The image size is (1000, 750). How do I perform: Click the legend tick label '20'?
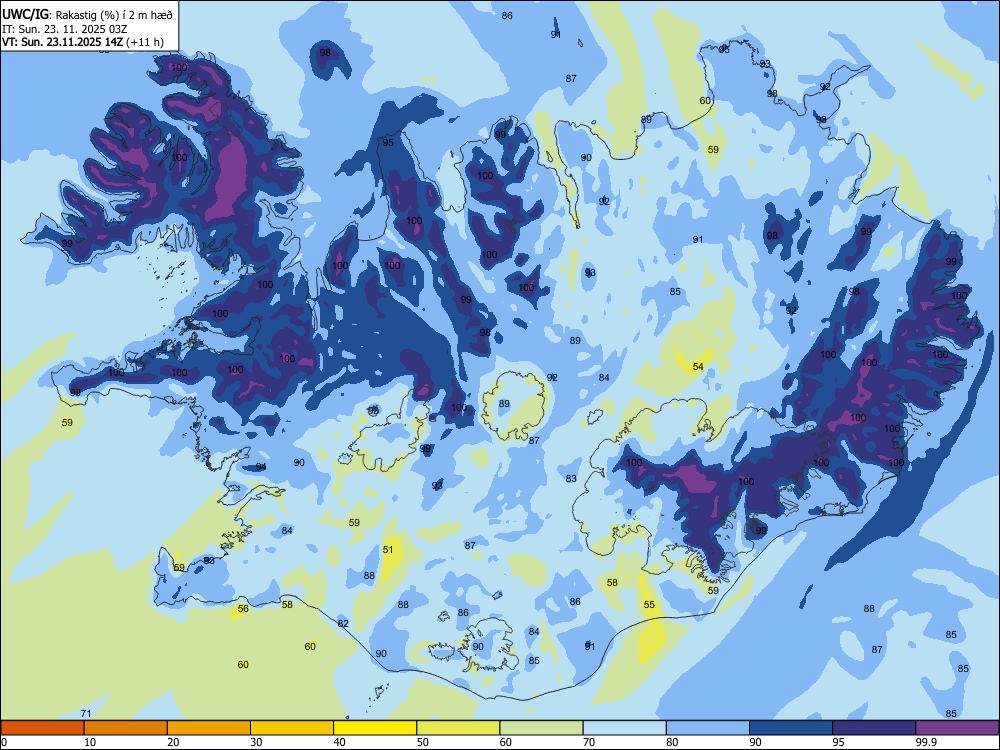(x=173, y=742)
